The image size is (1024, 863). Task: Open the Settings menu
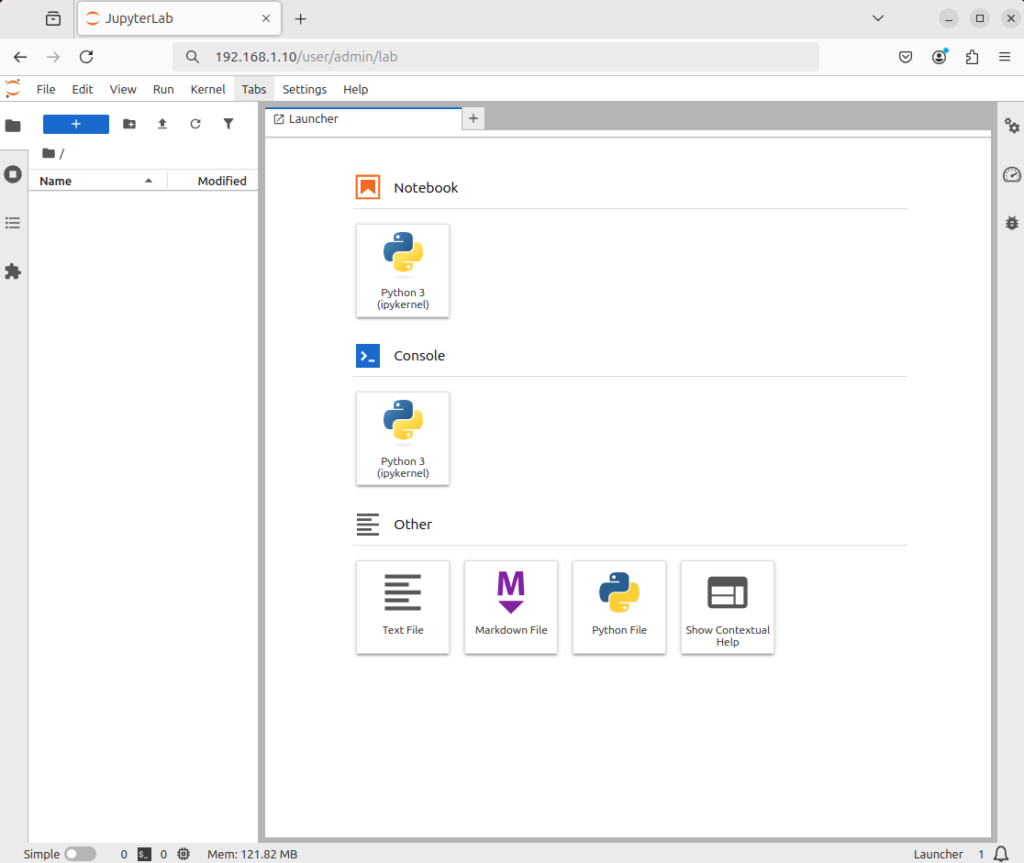[304, 89]
